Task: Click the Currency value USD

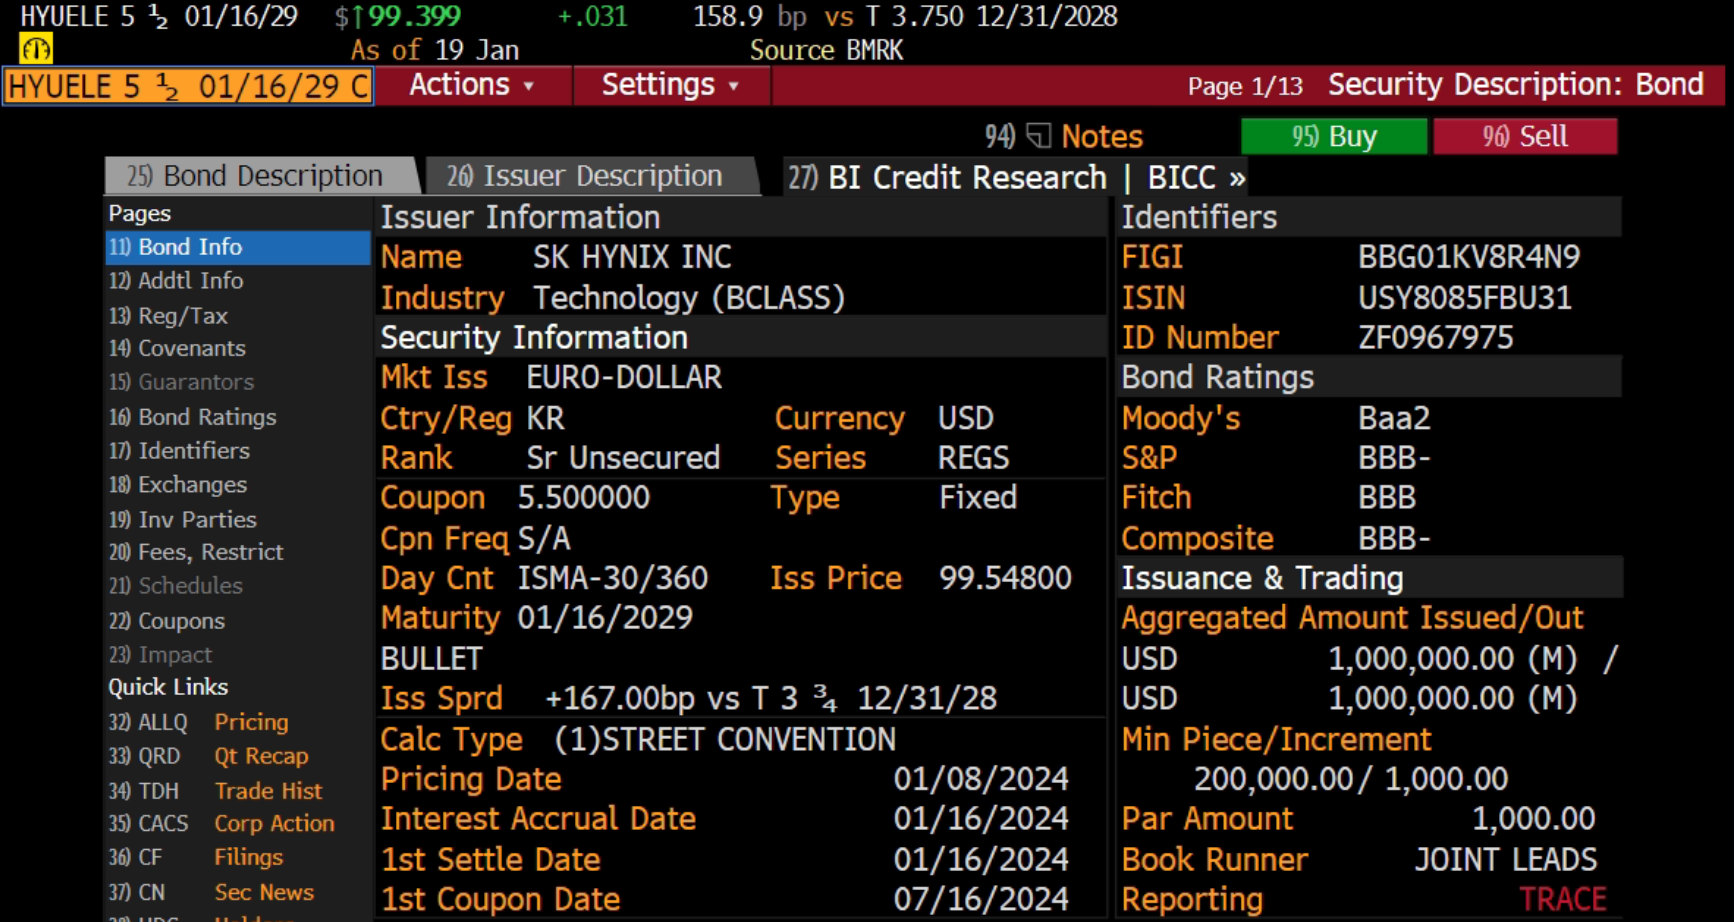Action: [966, 418]
